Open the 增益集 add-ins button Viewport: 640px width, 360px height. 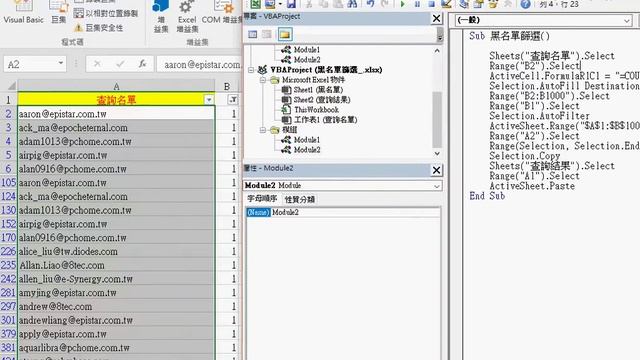tap(161, 16)
